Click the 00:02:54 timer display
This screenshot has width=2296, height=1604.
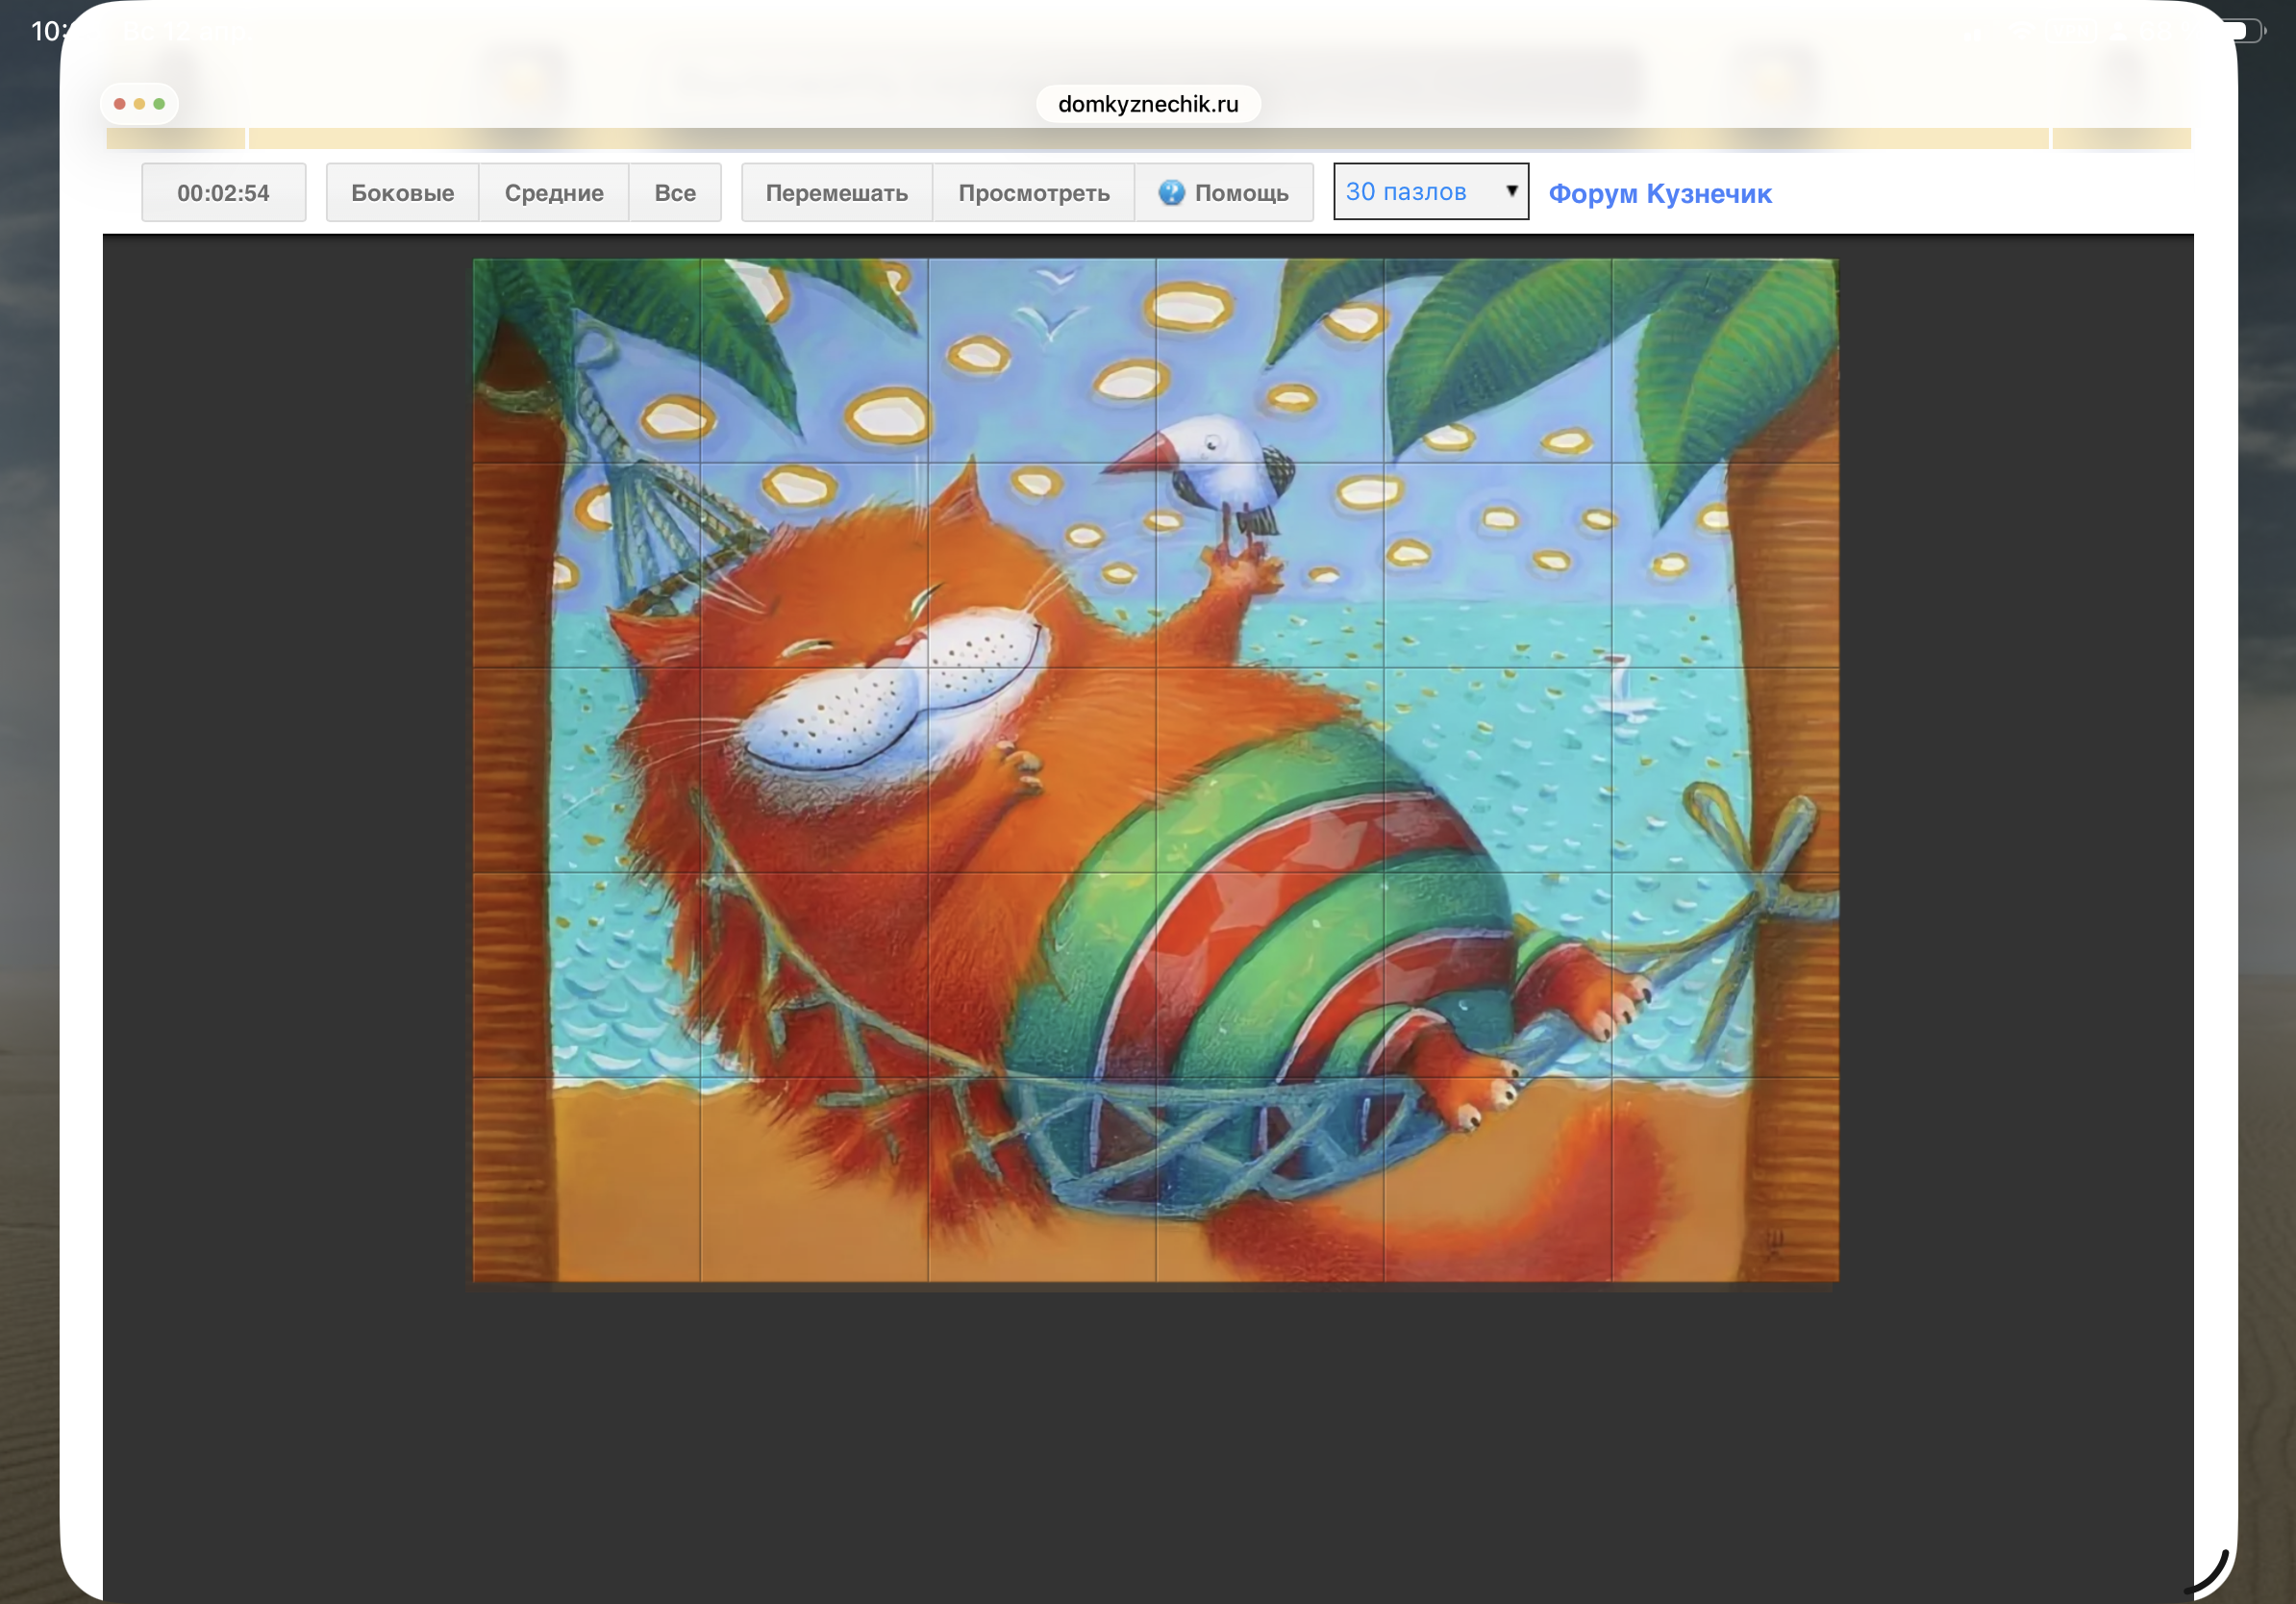(223, 193)
